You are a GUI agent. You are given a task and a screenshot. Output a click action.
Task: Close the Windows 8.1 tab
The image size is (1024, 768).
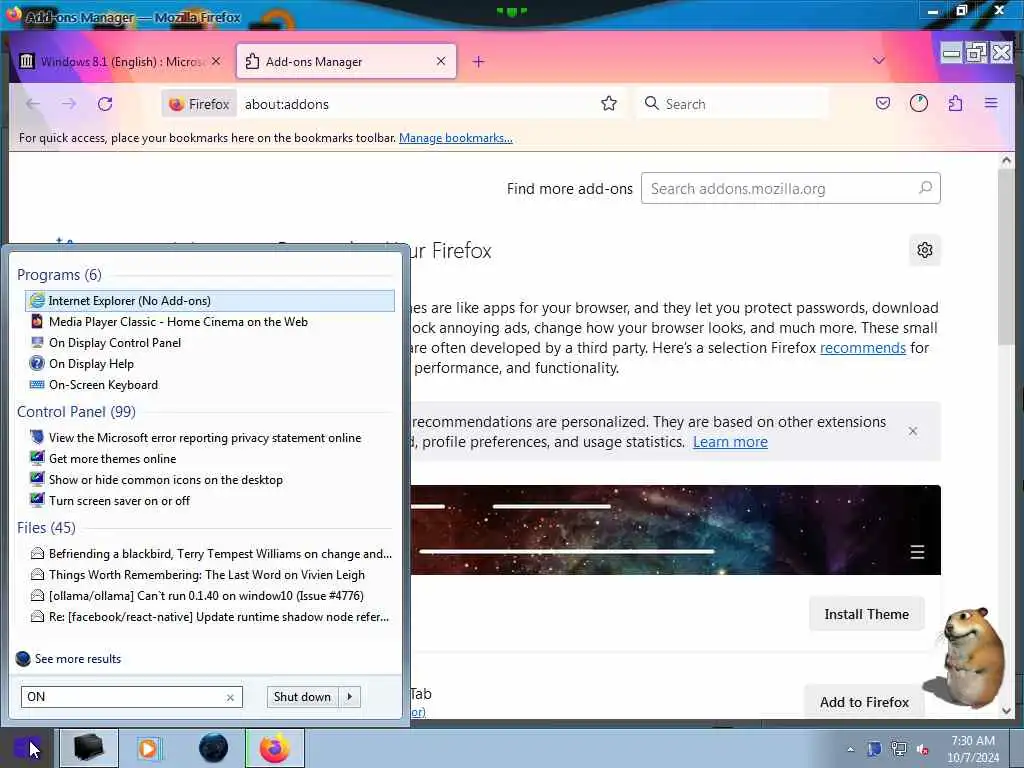click(x=216, y=61)
